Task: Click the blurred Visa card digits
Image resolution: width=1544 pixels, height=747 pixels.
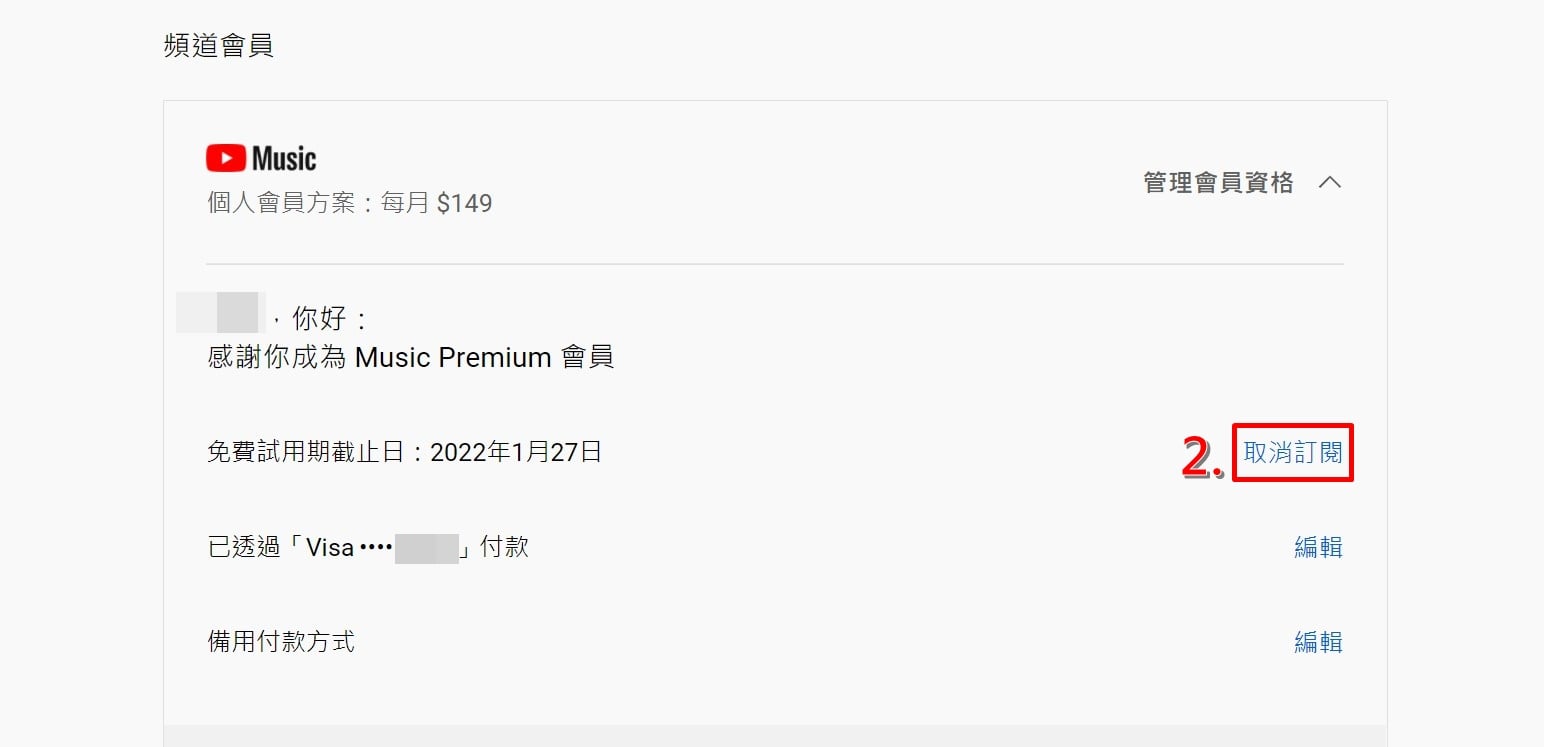Action: click(x=426, y=549)
